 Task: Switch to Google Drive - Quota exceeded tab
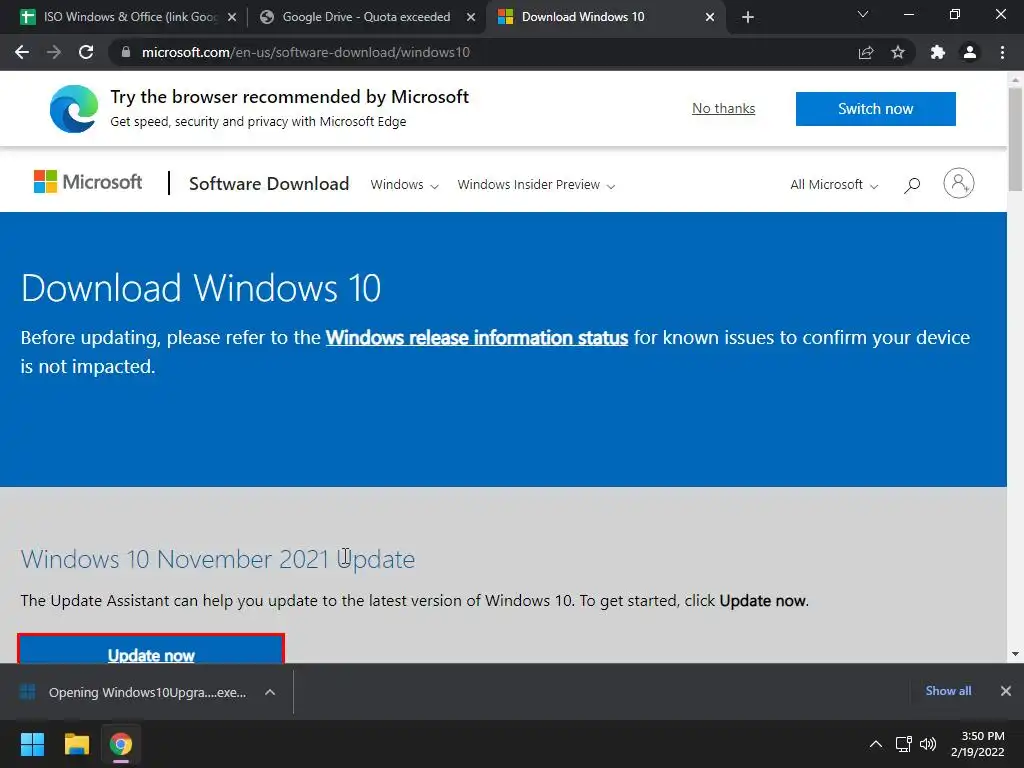[x=366, y=17]
